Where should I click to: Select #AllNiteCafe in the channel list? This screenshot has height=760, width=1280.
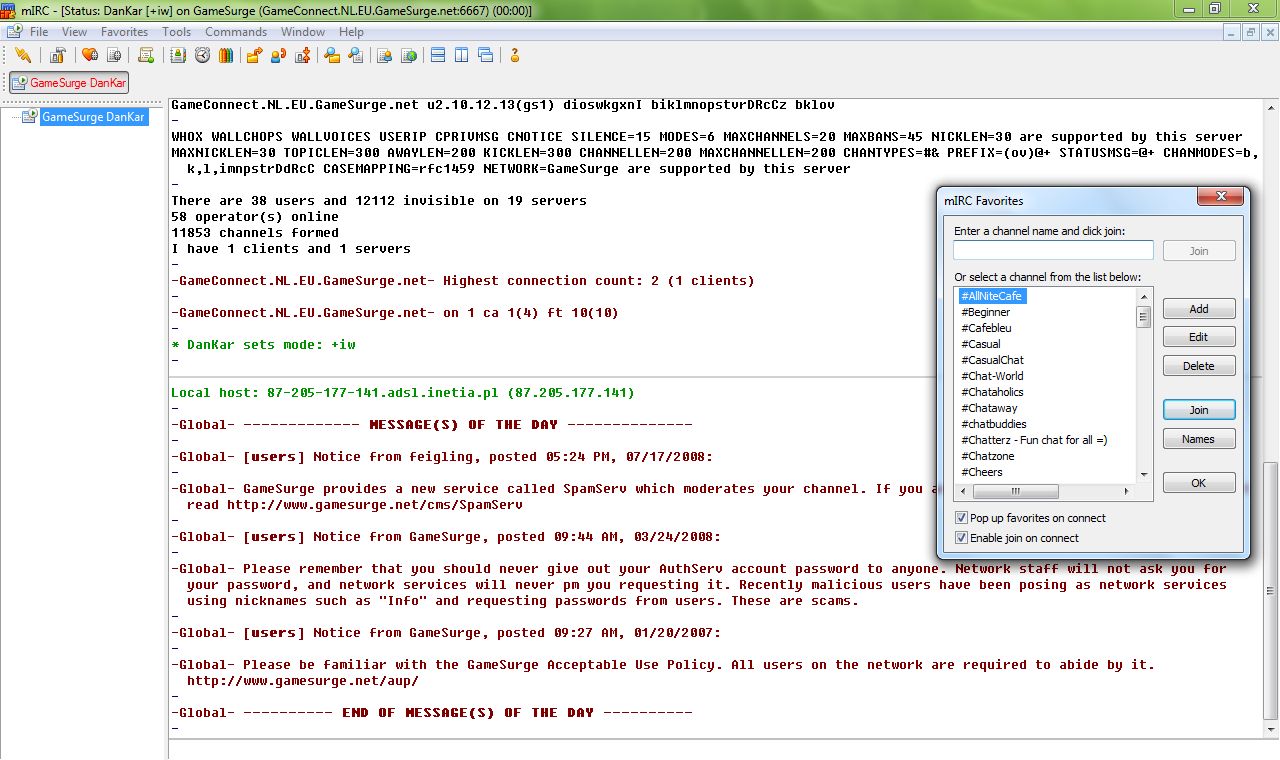(x=993, y=296)
